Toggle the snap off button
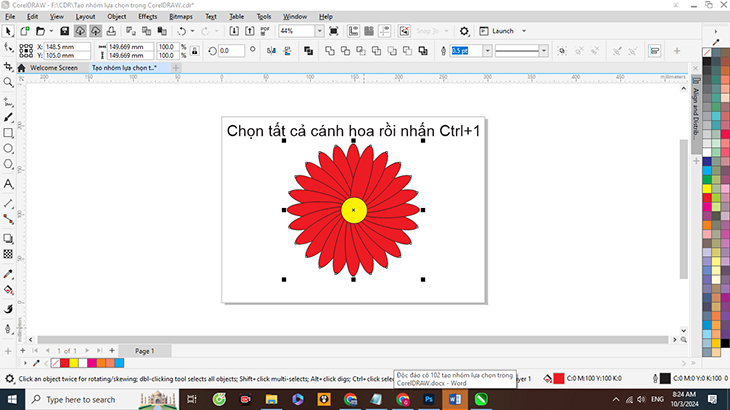The image size is (730, 410). coord(404,31)
